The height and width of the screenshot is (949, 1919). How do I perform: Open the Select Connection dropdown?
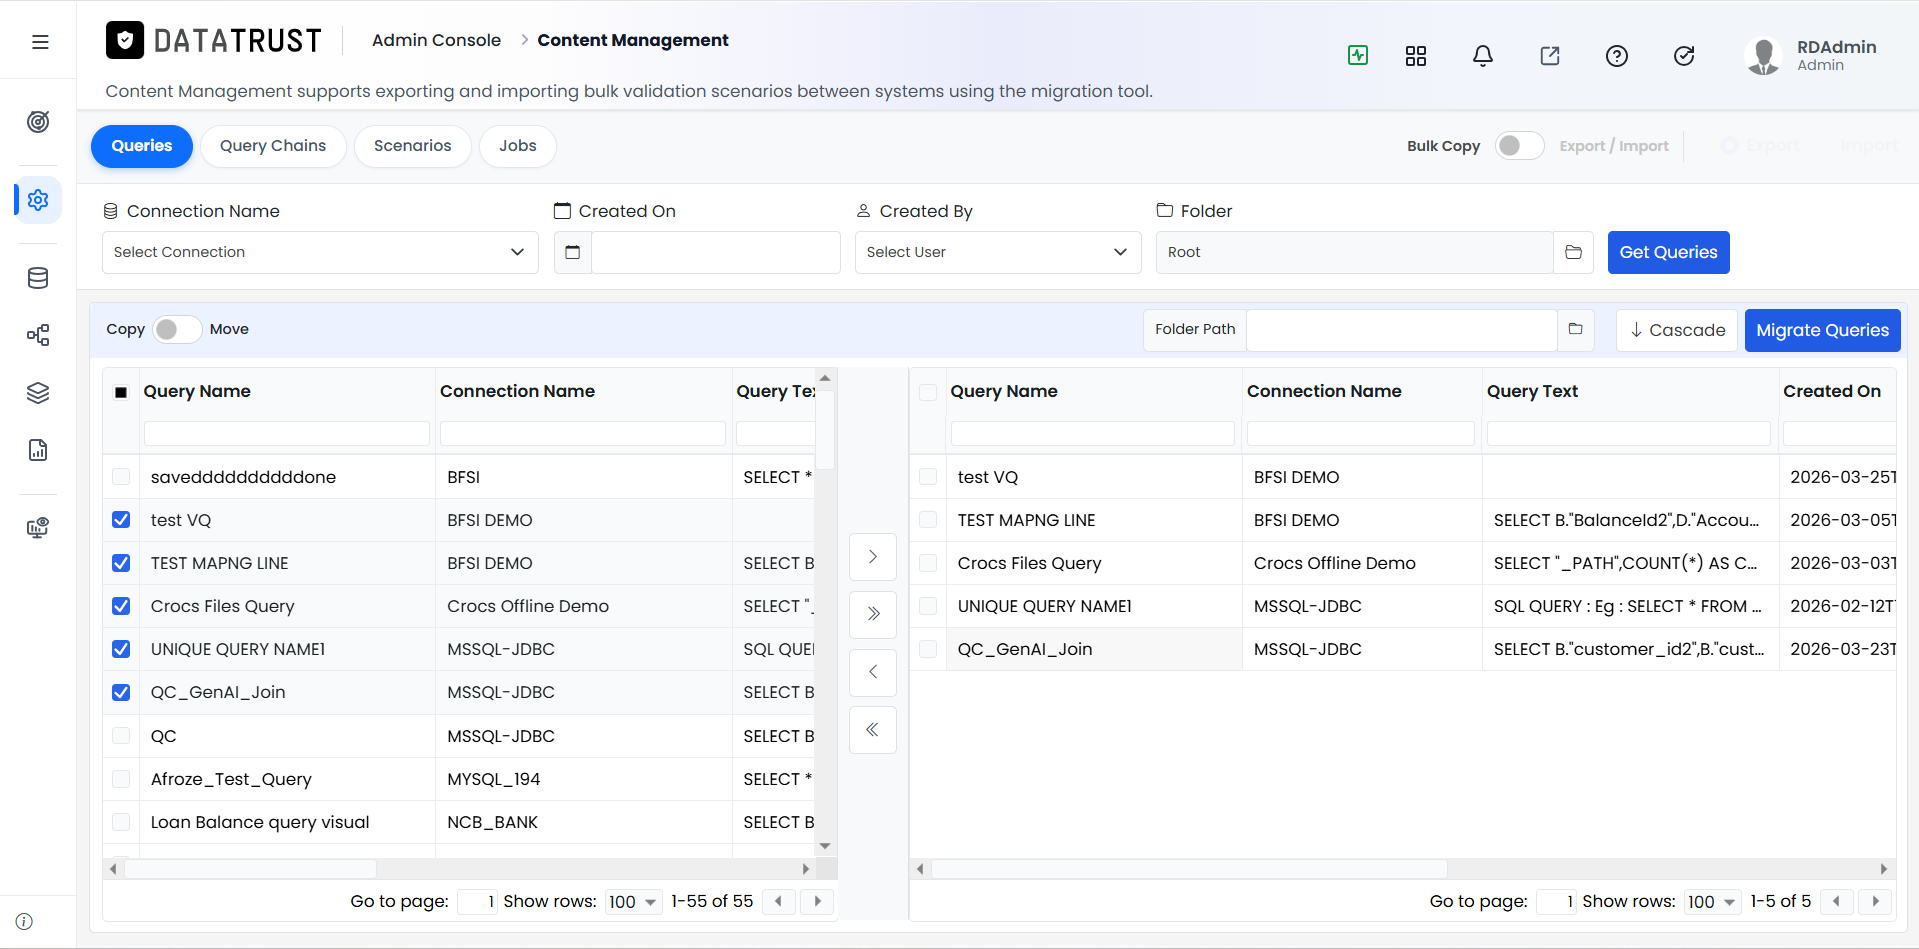(x=320, y=252)
